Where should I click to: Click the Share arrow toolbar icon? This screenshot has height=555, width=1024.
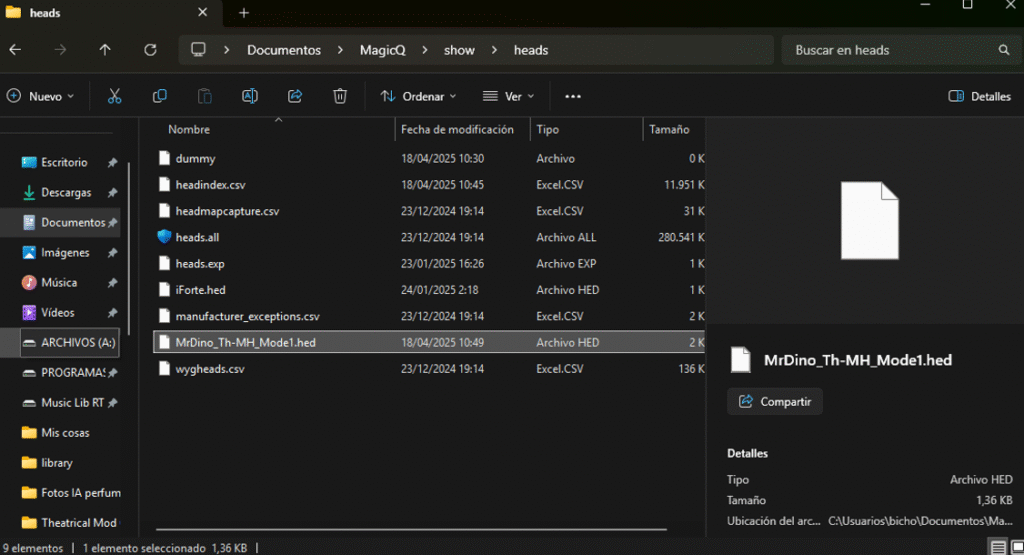(x=295, y=96)
